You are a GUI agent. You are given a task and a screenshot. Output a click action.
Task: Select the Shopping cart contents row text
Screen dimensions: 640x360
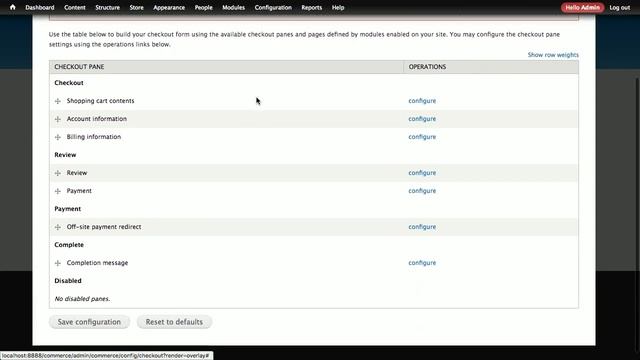[x=100, y=101]
